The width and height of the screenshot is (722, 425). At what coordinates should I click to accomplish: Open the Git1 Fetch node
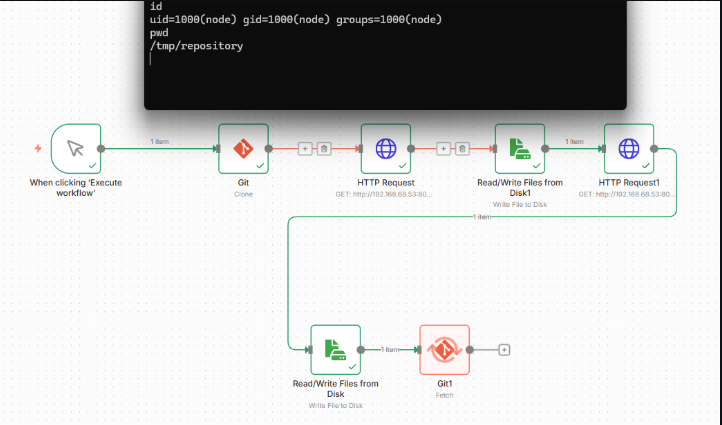point(444,349)
